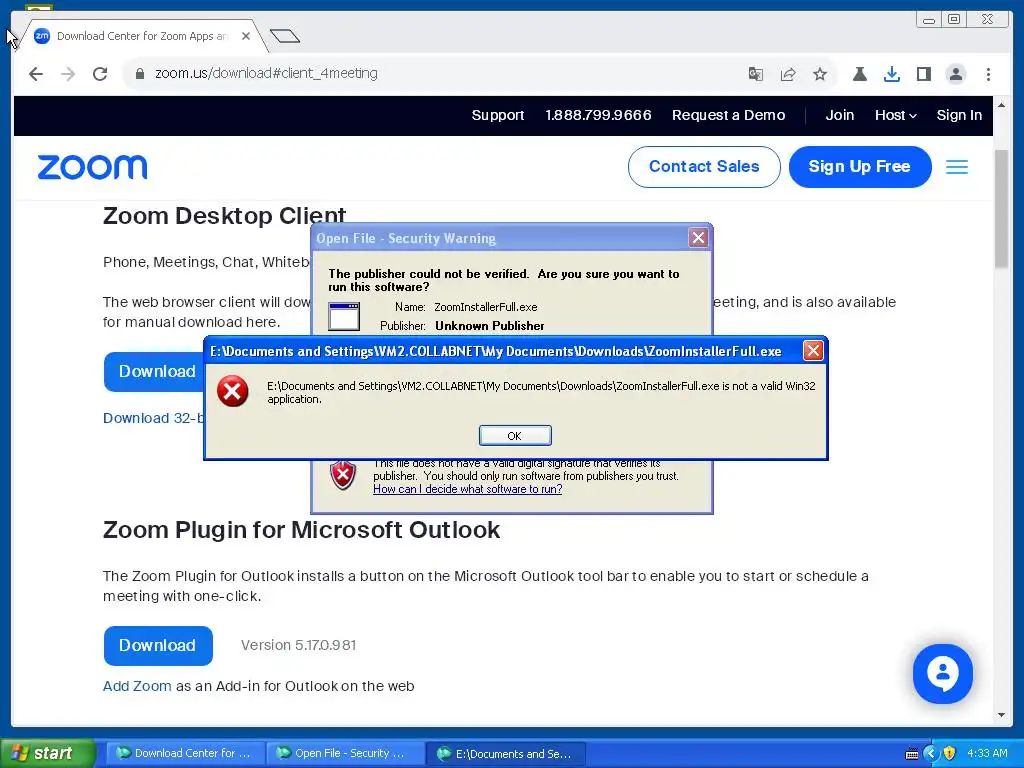Click the Download 32-bit link

tap(153, 418)
